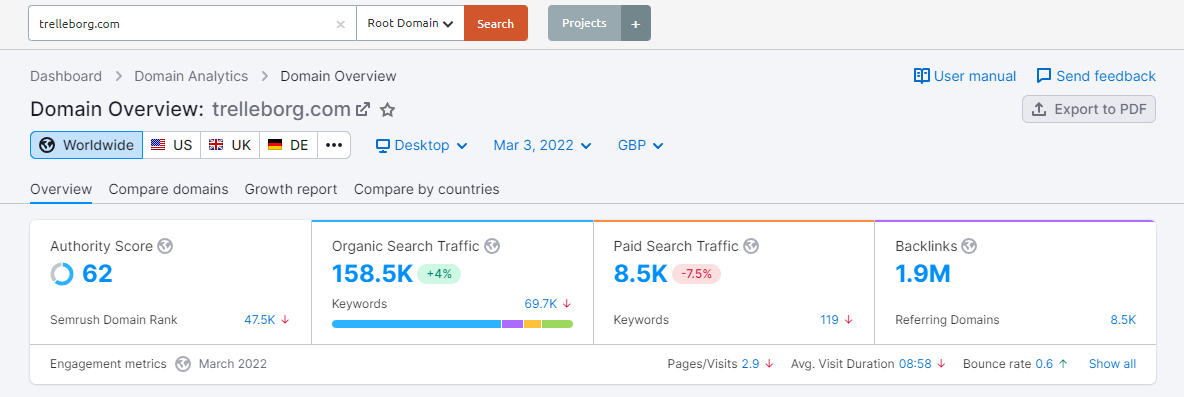Go to Dashboard breadcrumb
This screenshot has height=397, width=1184.
click(66, 76)
